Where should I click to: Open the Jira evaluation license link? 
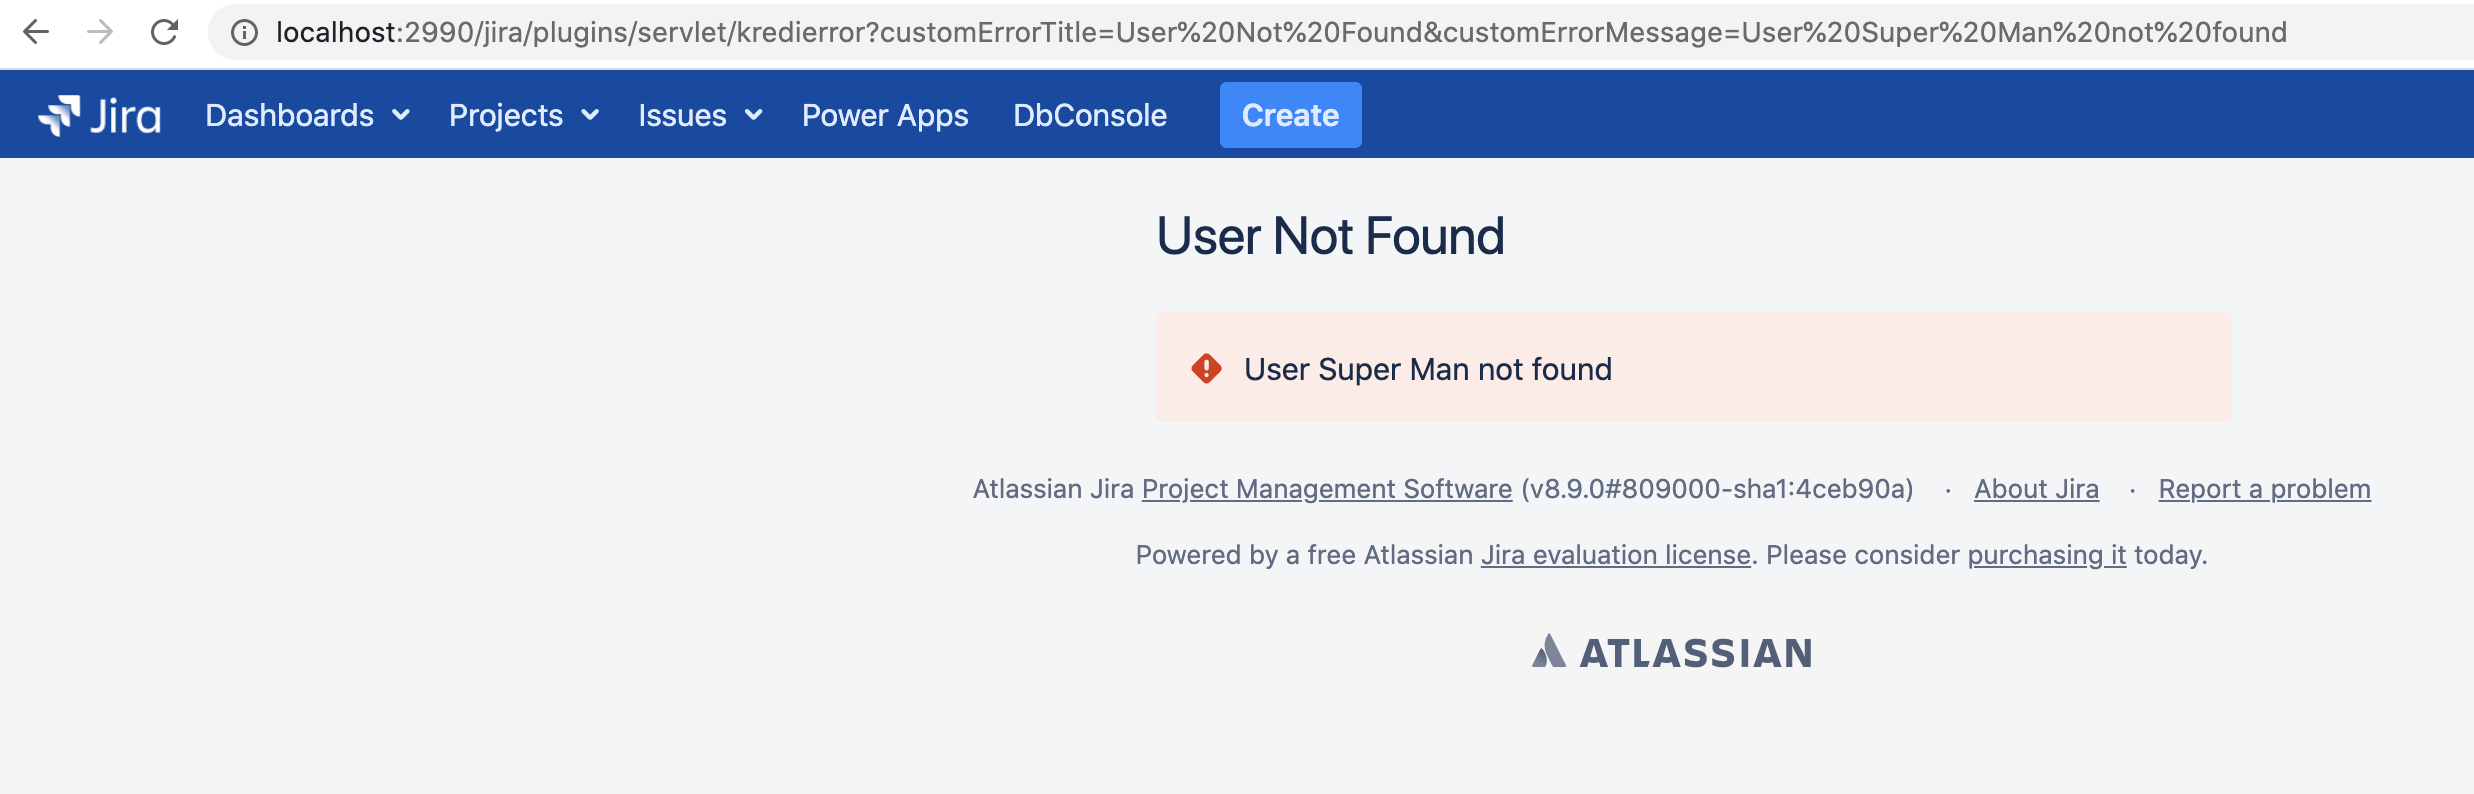pos(1616,555)
